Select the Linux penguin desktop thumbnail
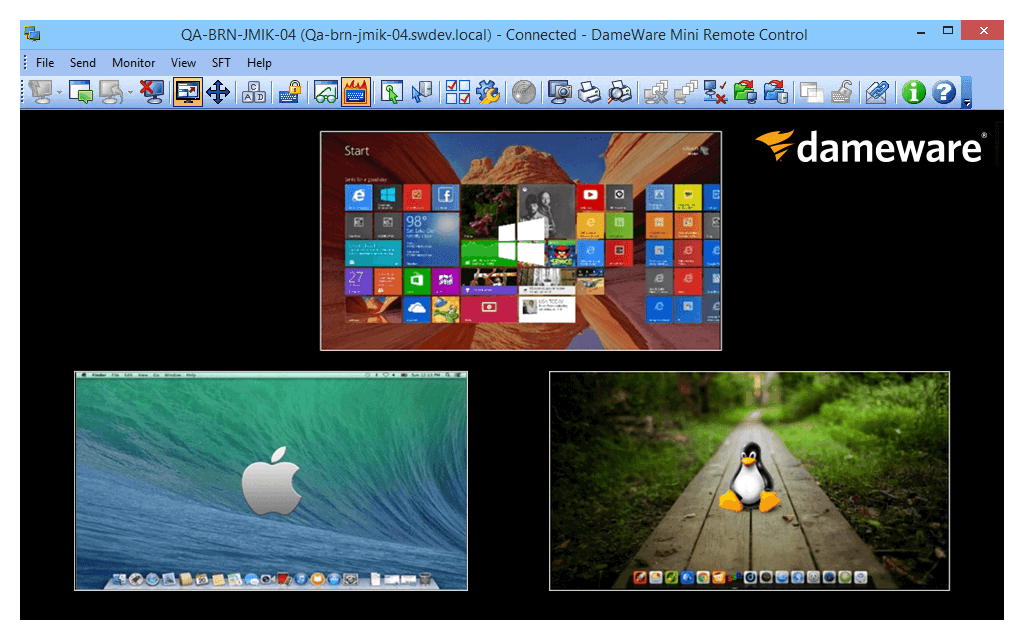 749,481
